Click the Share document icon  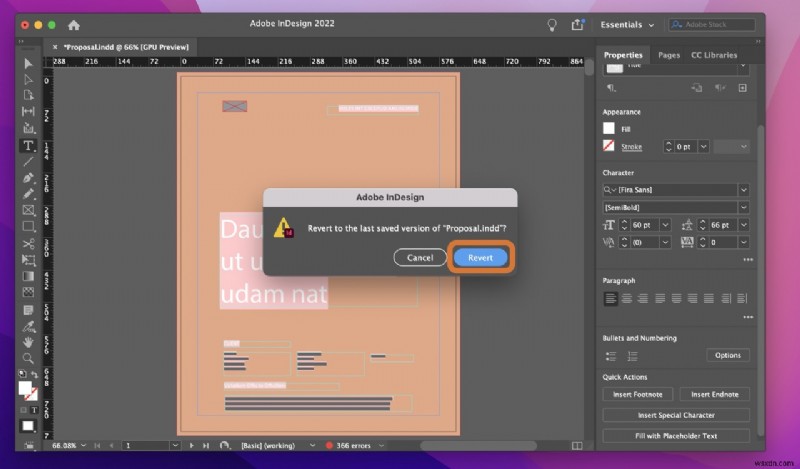pos(577,24)
